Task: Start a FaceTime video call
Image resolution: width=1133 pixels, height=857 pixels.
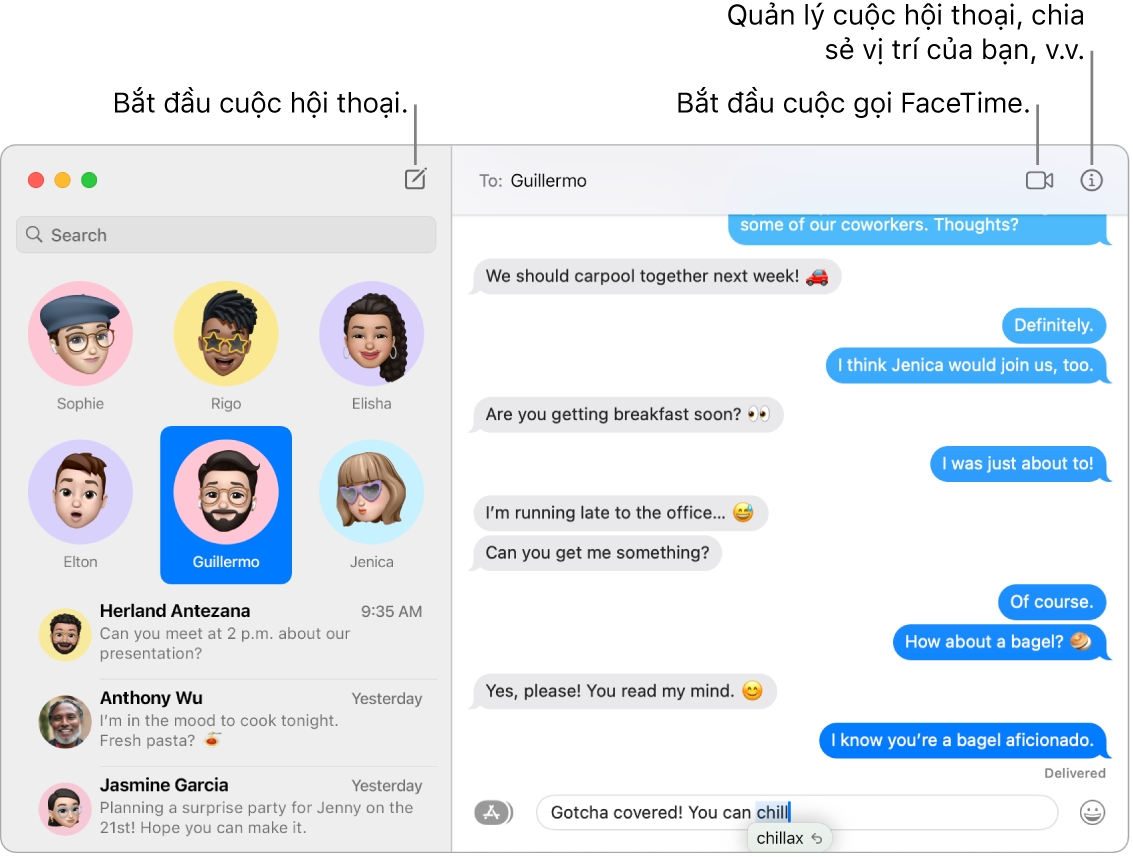Action: pyautogui.click(x=1039, y=180)
